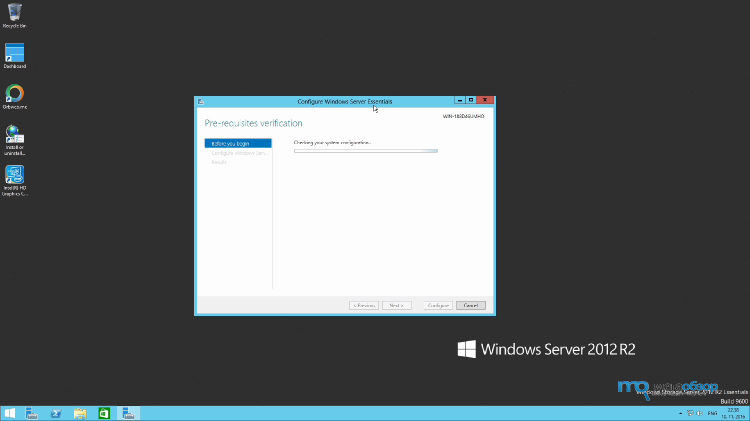Open the ENG language indicator
The height and width of the screenshot is (421, 750).
[x=712, y=413]
